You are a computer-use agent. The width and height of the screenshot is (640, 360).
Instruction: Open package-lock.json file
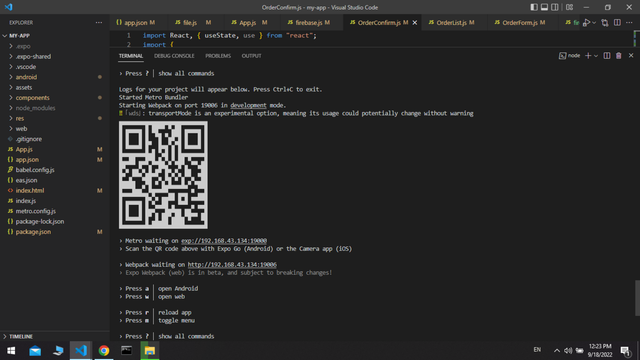[55, 221]
